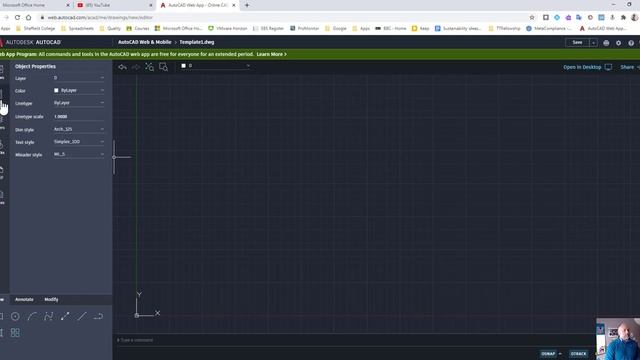Select the two-point Line tool
640x360 pixels.
[65, 316]
